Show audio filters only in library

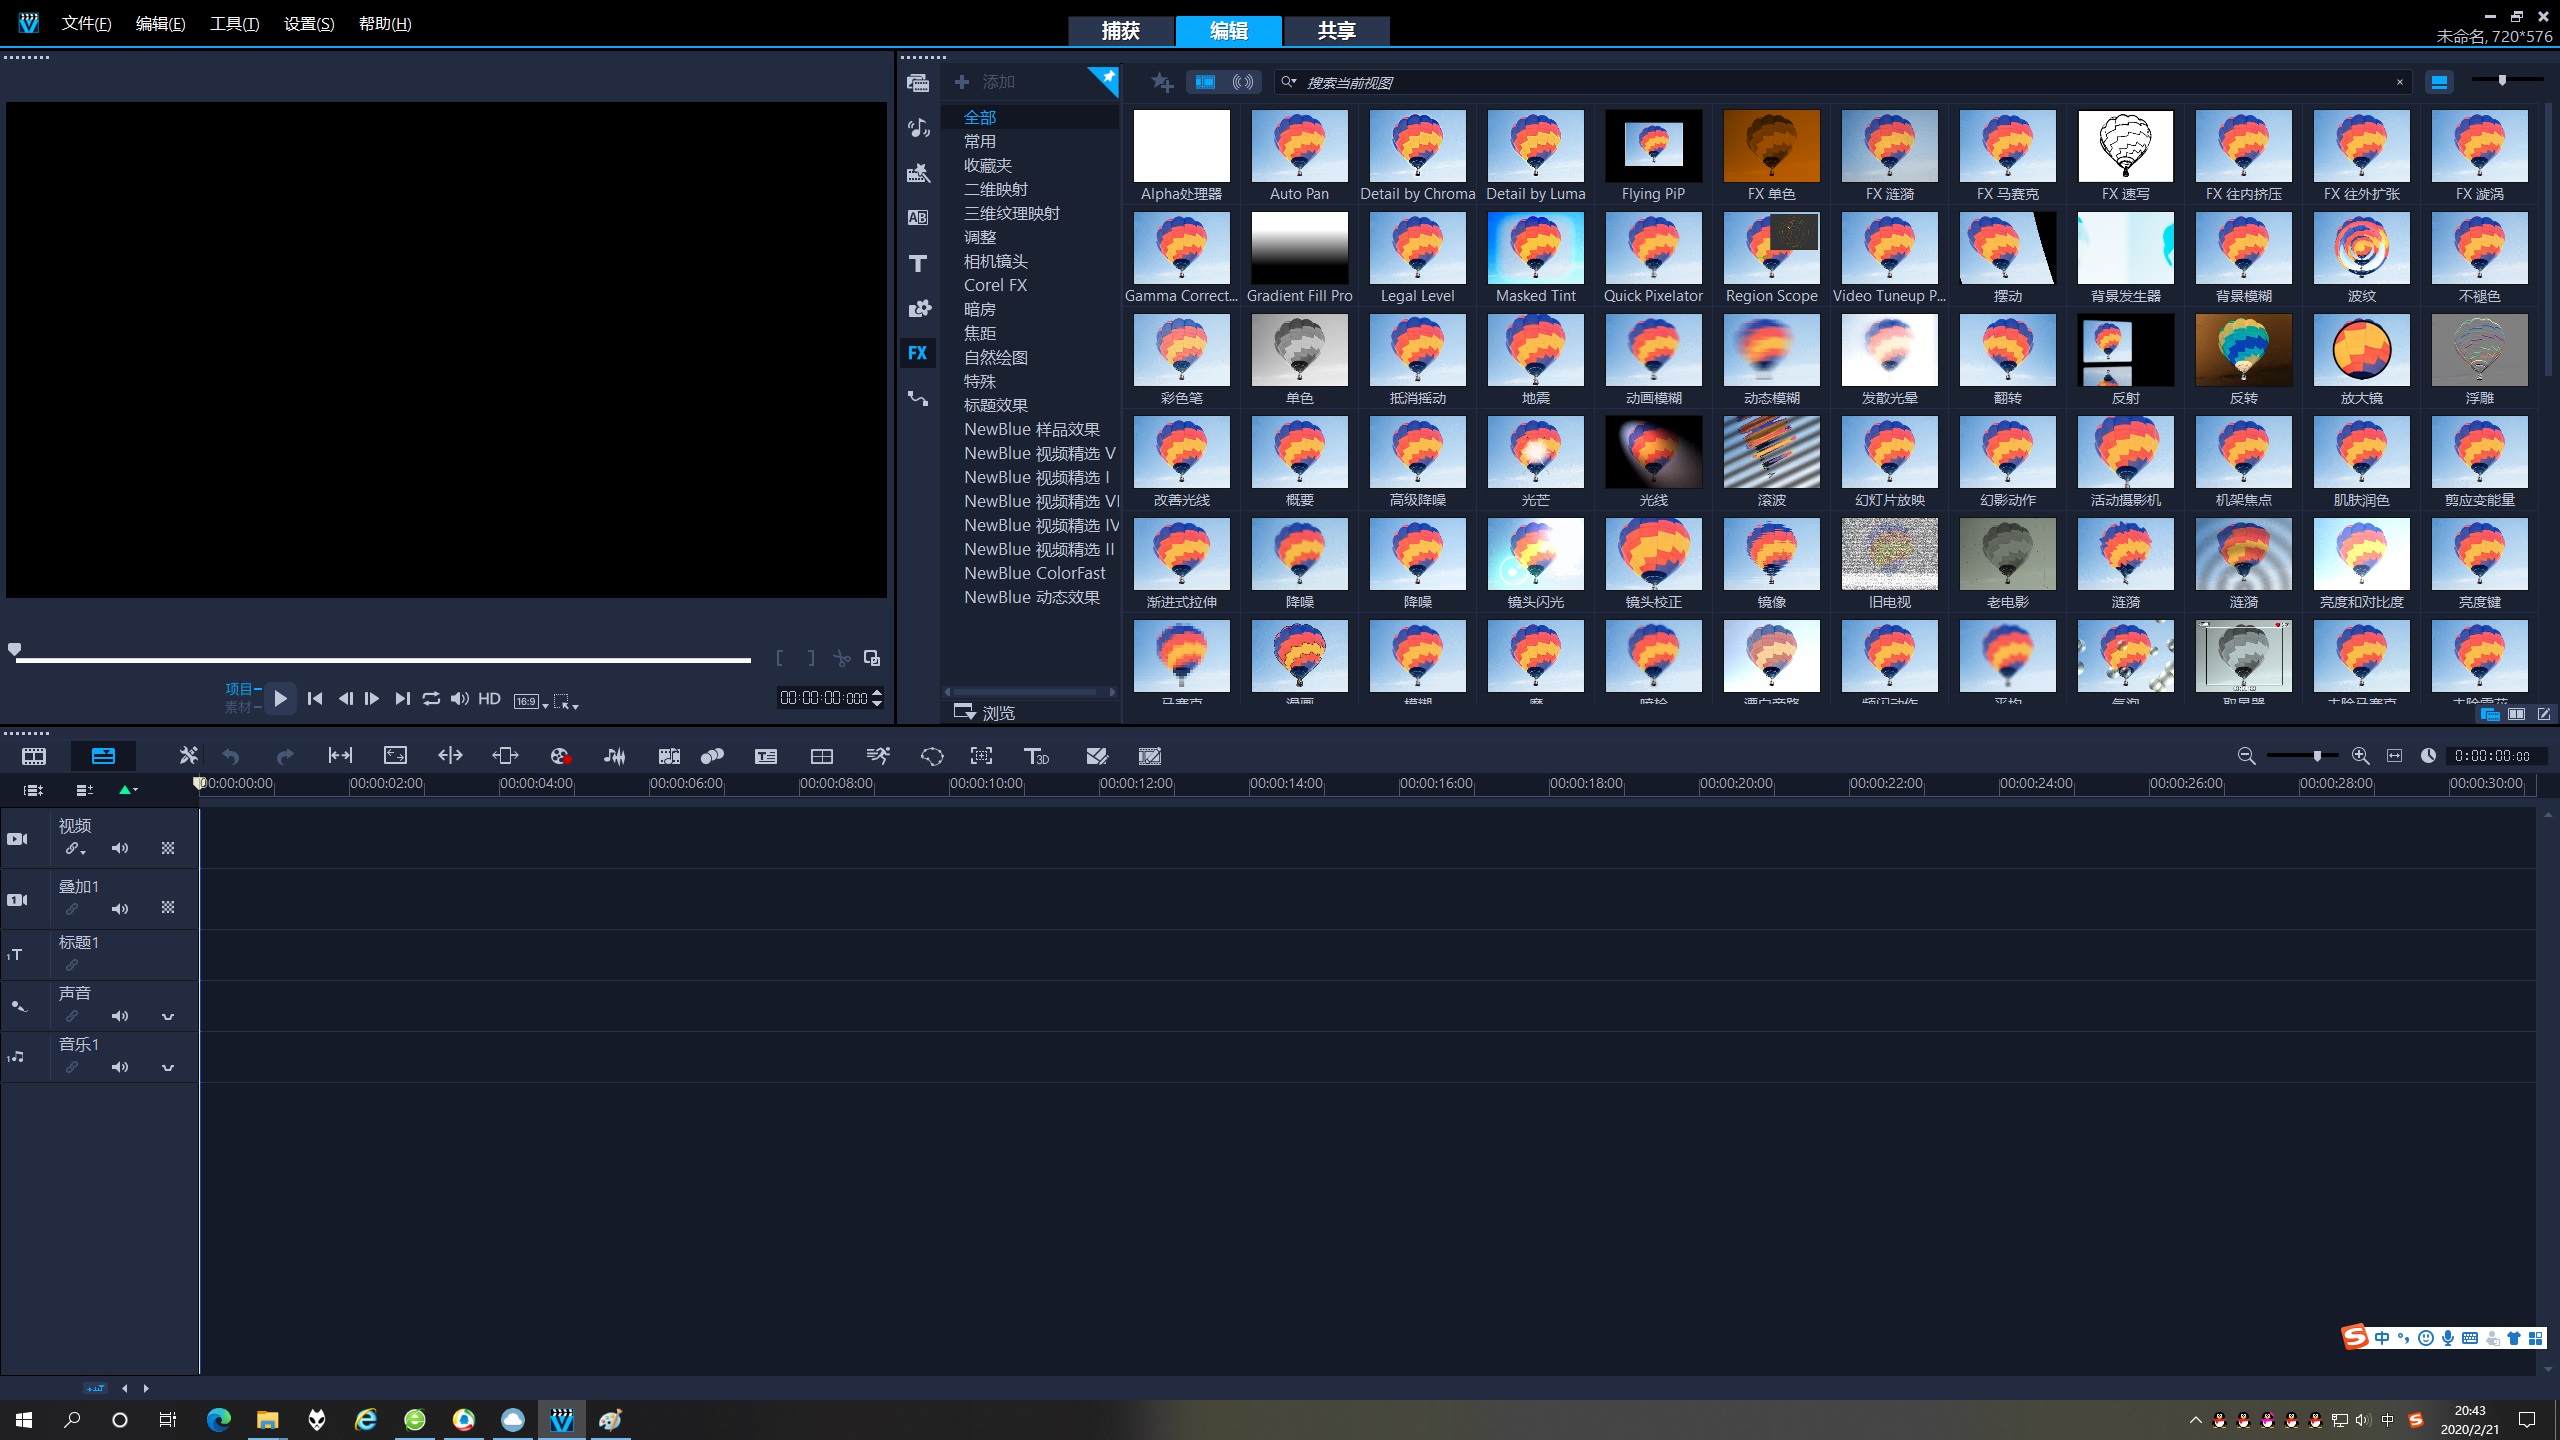point(1243,82)
